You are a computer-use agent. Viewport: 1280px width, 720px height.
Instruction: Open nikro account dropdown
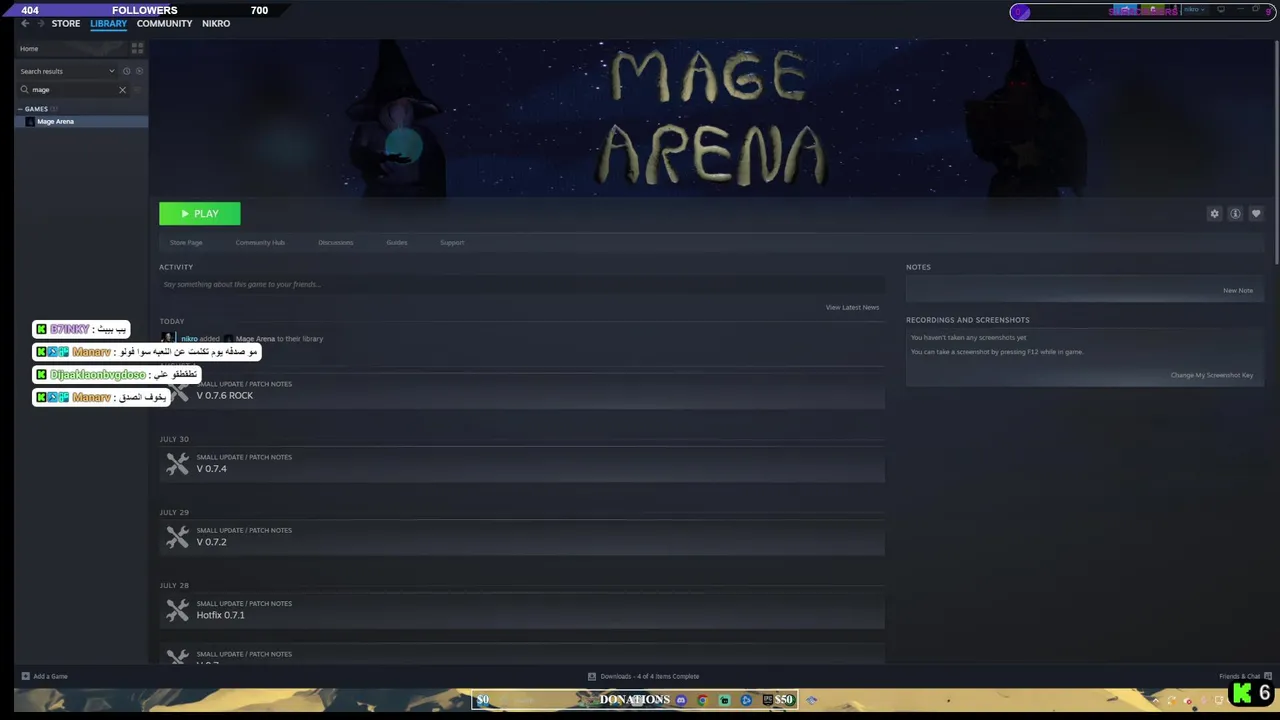[1194, 10]
